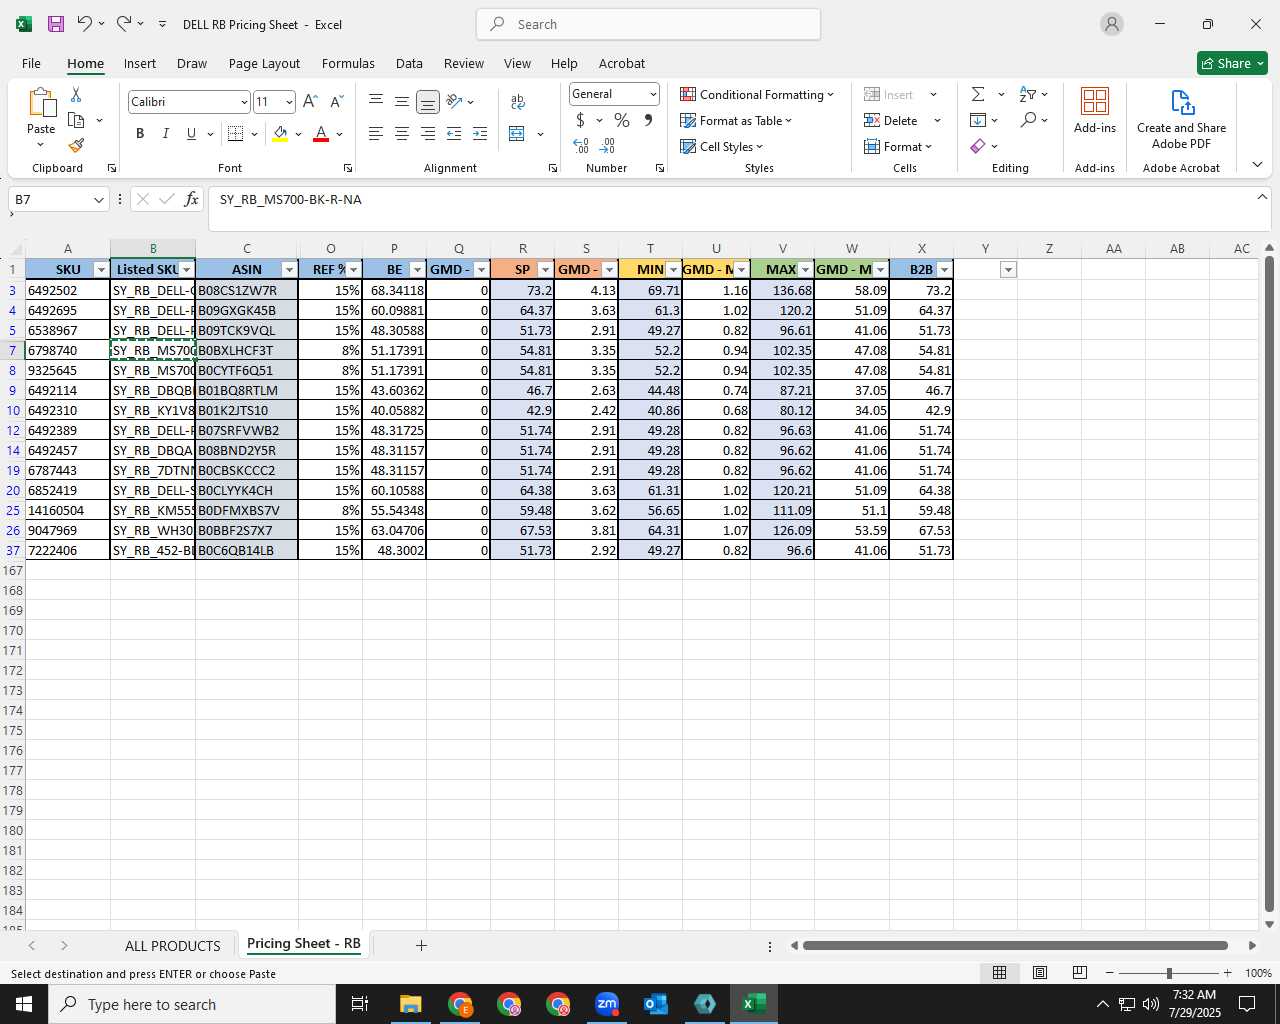Open the MAX column filter dropdown
This screenshot has width=1280, height=1024.
click(805, 270)
